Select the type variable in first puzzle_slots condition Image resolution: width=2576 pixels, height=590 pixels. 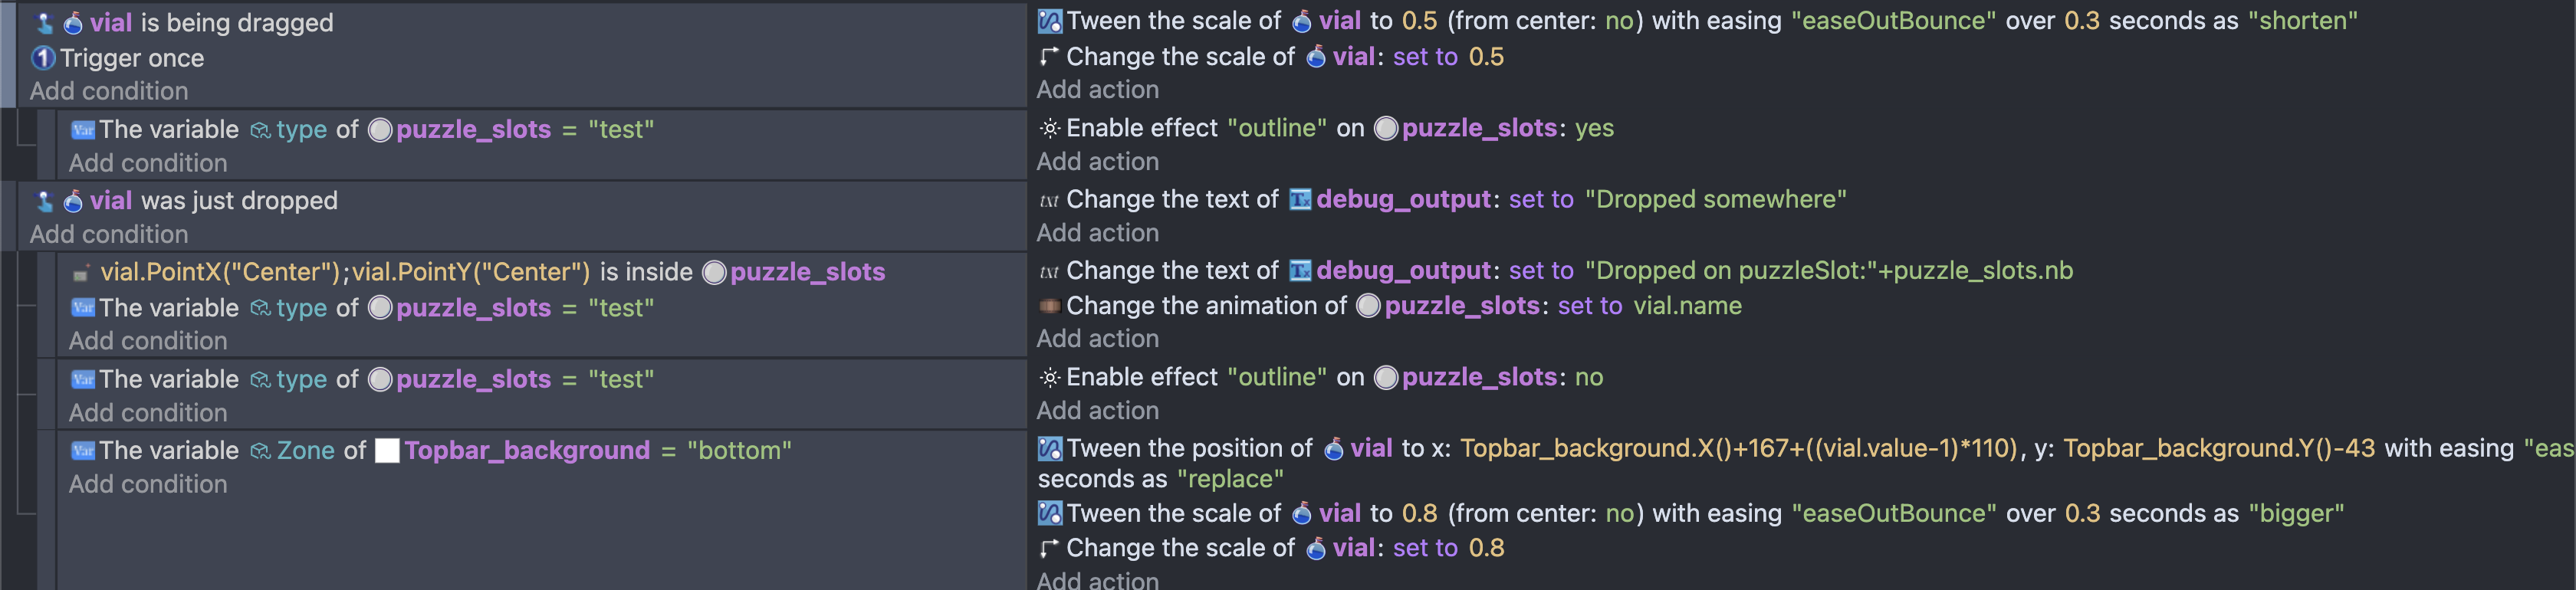tap(301, 130)
